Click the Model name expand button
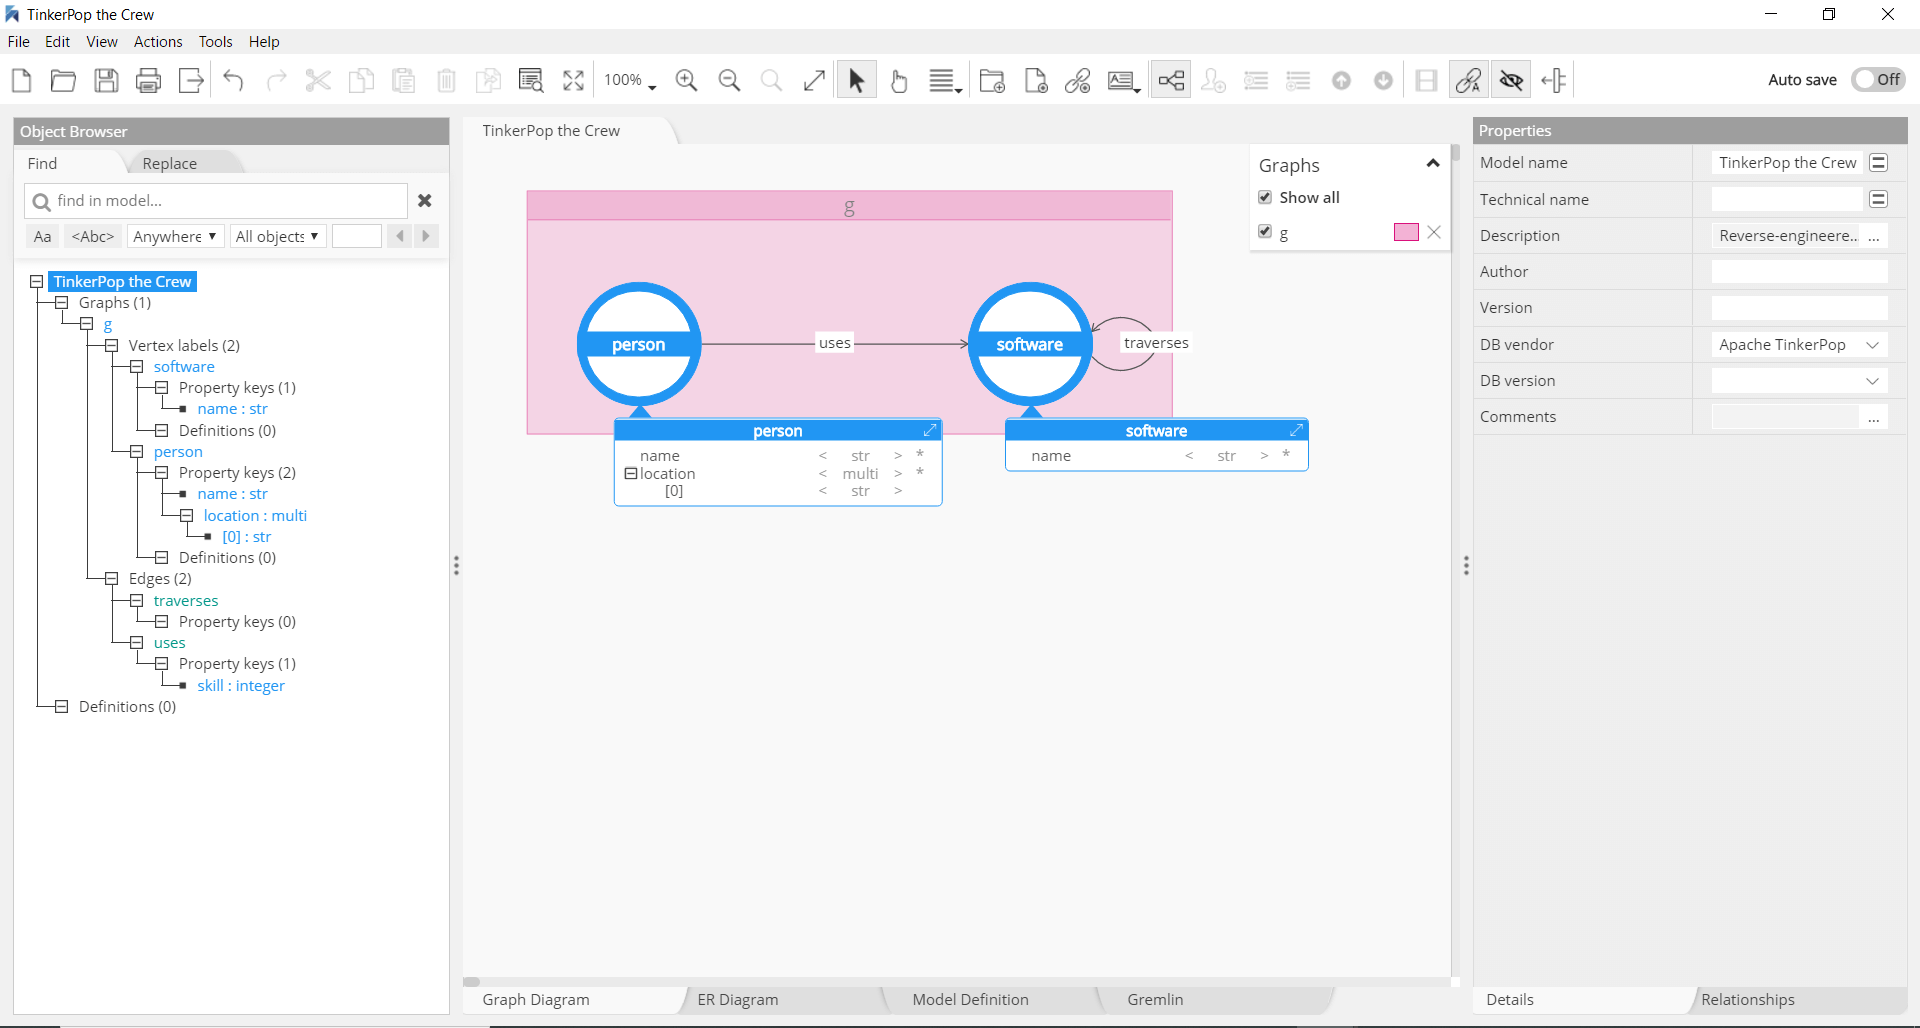Viewport: 1920px width, 1028px height. (1879, 163)
